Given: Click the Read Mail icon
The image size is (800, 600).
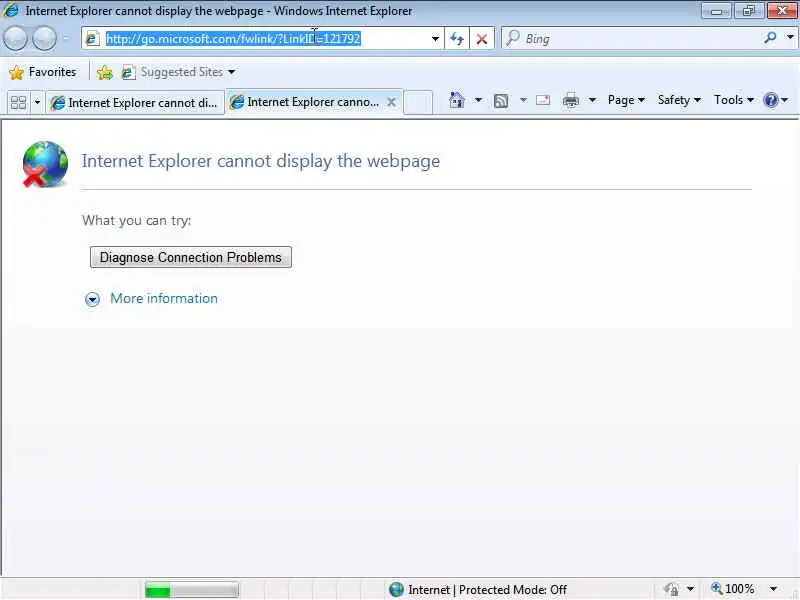Looking at the screenshot, I should coord(543,100).
